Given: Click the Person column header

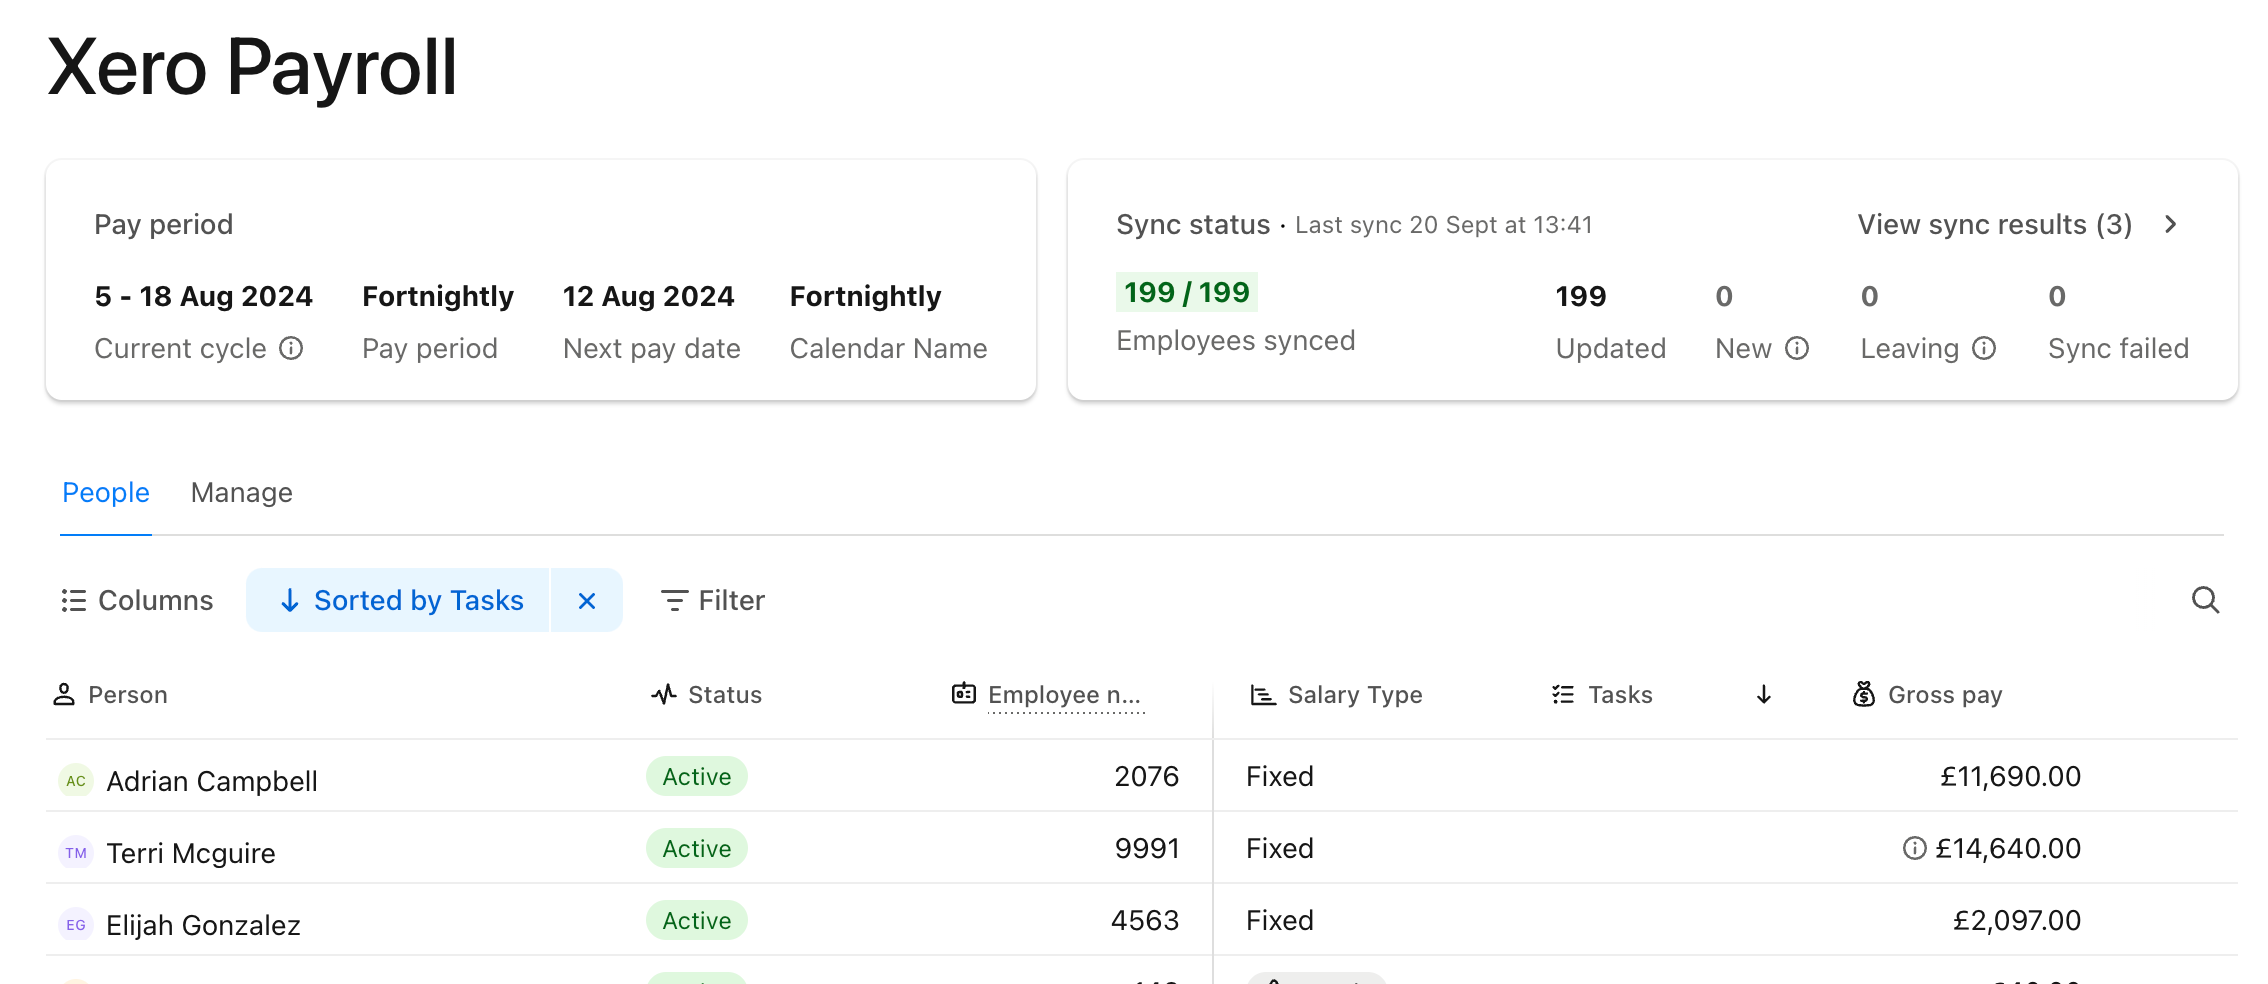Looking at the screenshot, I should (x=110, y=694).
